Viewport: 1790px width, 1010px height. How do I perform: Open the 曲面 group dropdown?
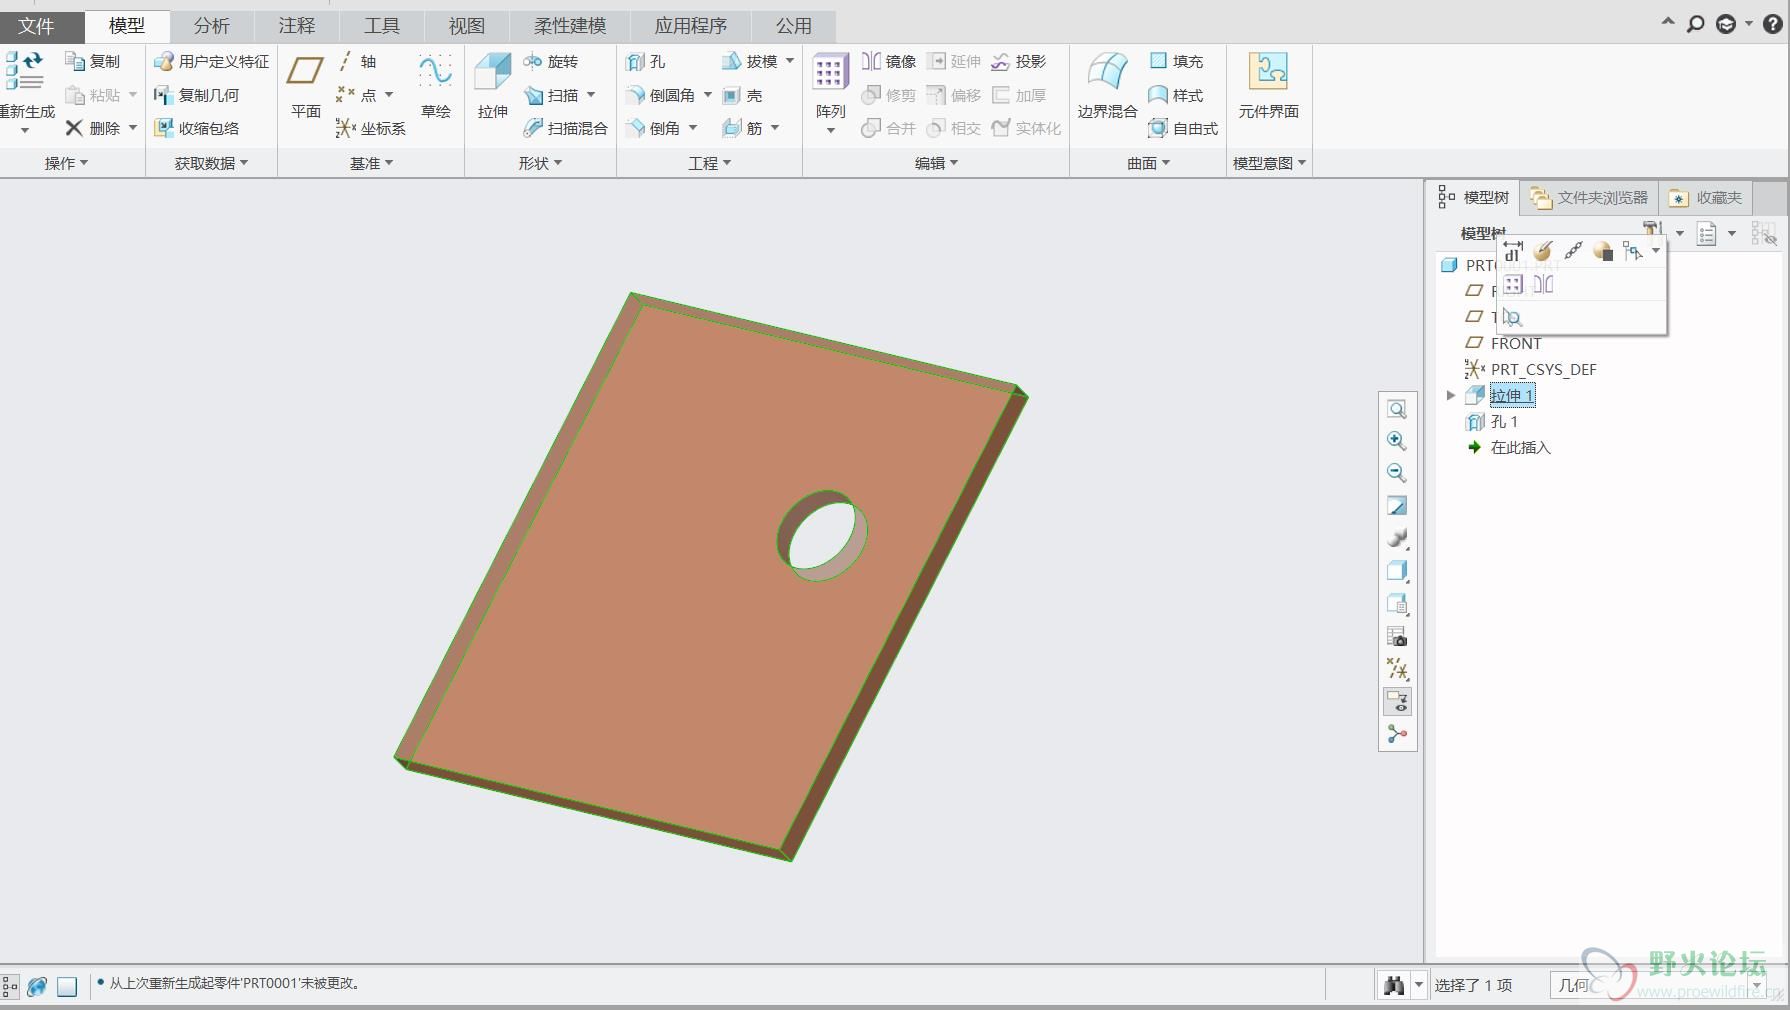pos(1148,163)
